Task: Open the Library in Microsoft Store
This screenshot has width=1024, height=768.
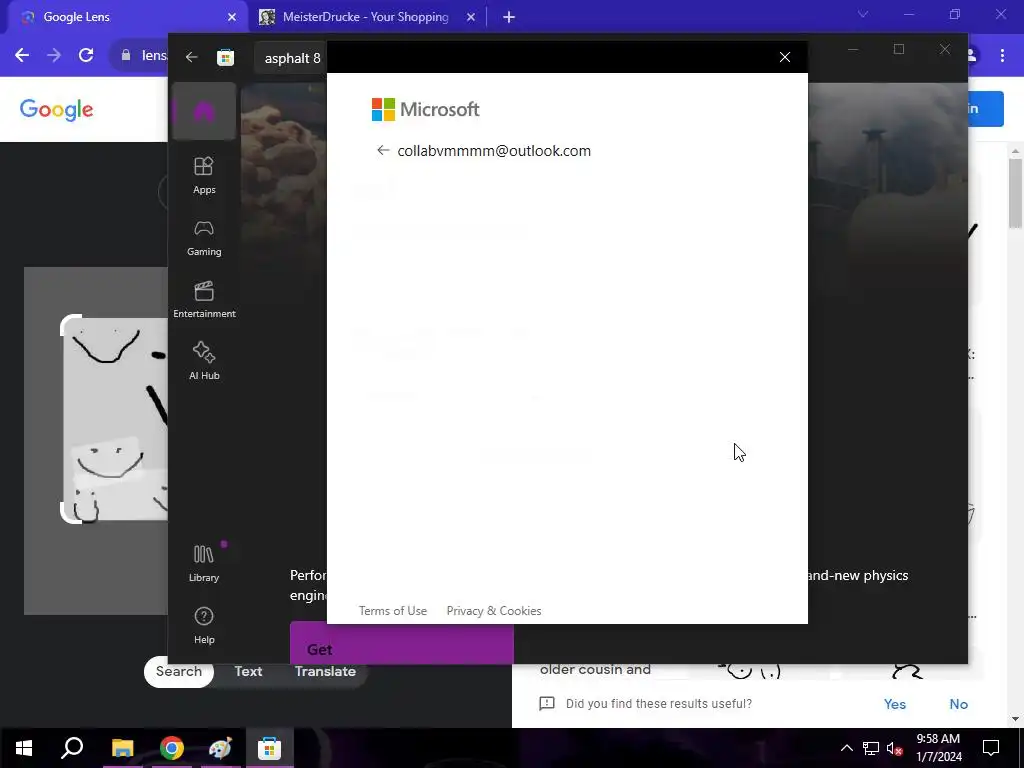Action: tap(204, 563)
